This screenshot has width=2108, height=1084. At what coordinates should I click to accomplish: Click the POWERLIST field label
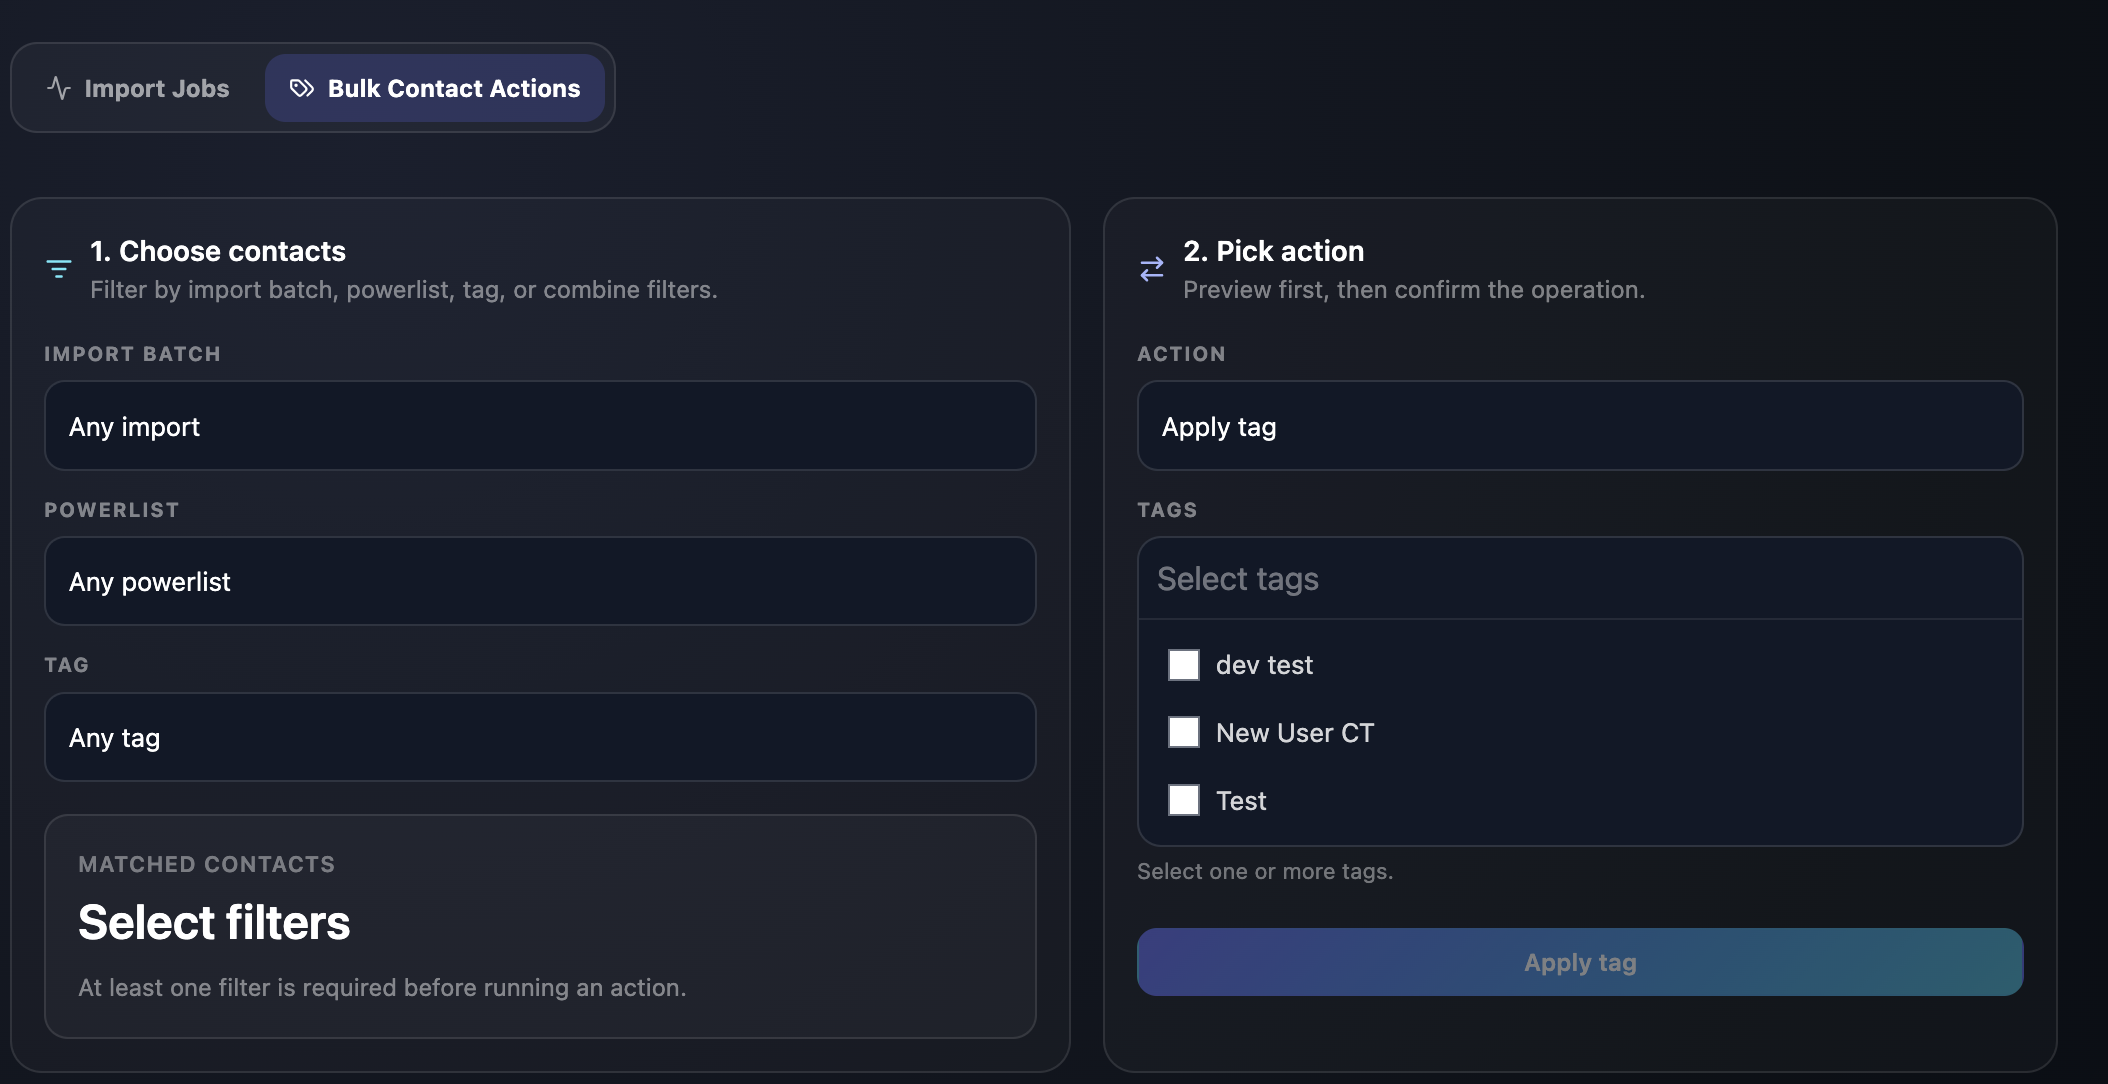point(112,510)
